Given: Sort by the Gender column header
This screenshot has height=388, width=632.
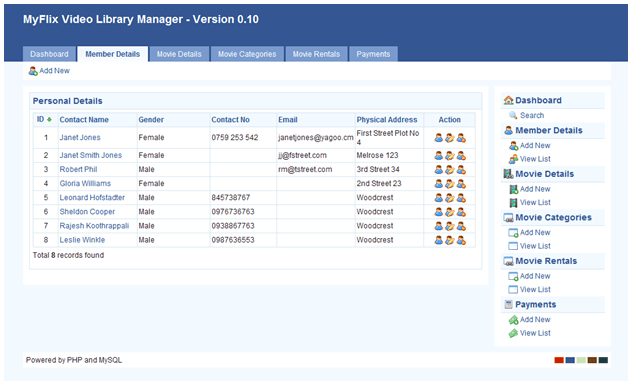Looking at the screenshot, I should pyautogui.click(x=151, y=120).
